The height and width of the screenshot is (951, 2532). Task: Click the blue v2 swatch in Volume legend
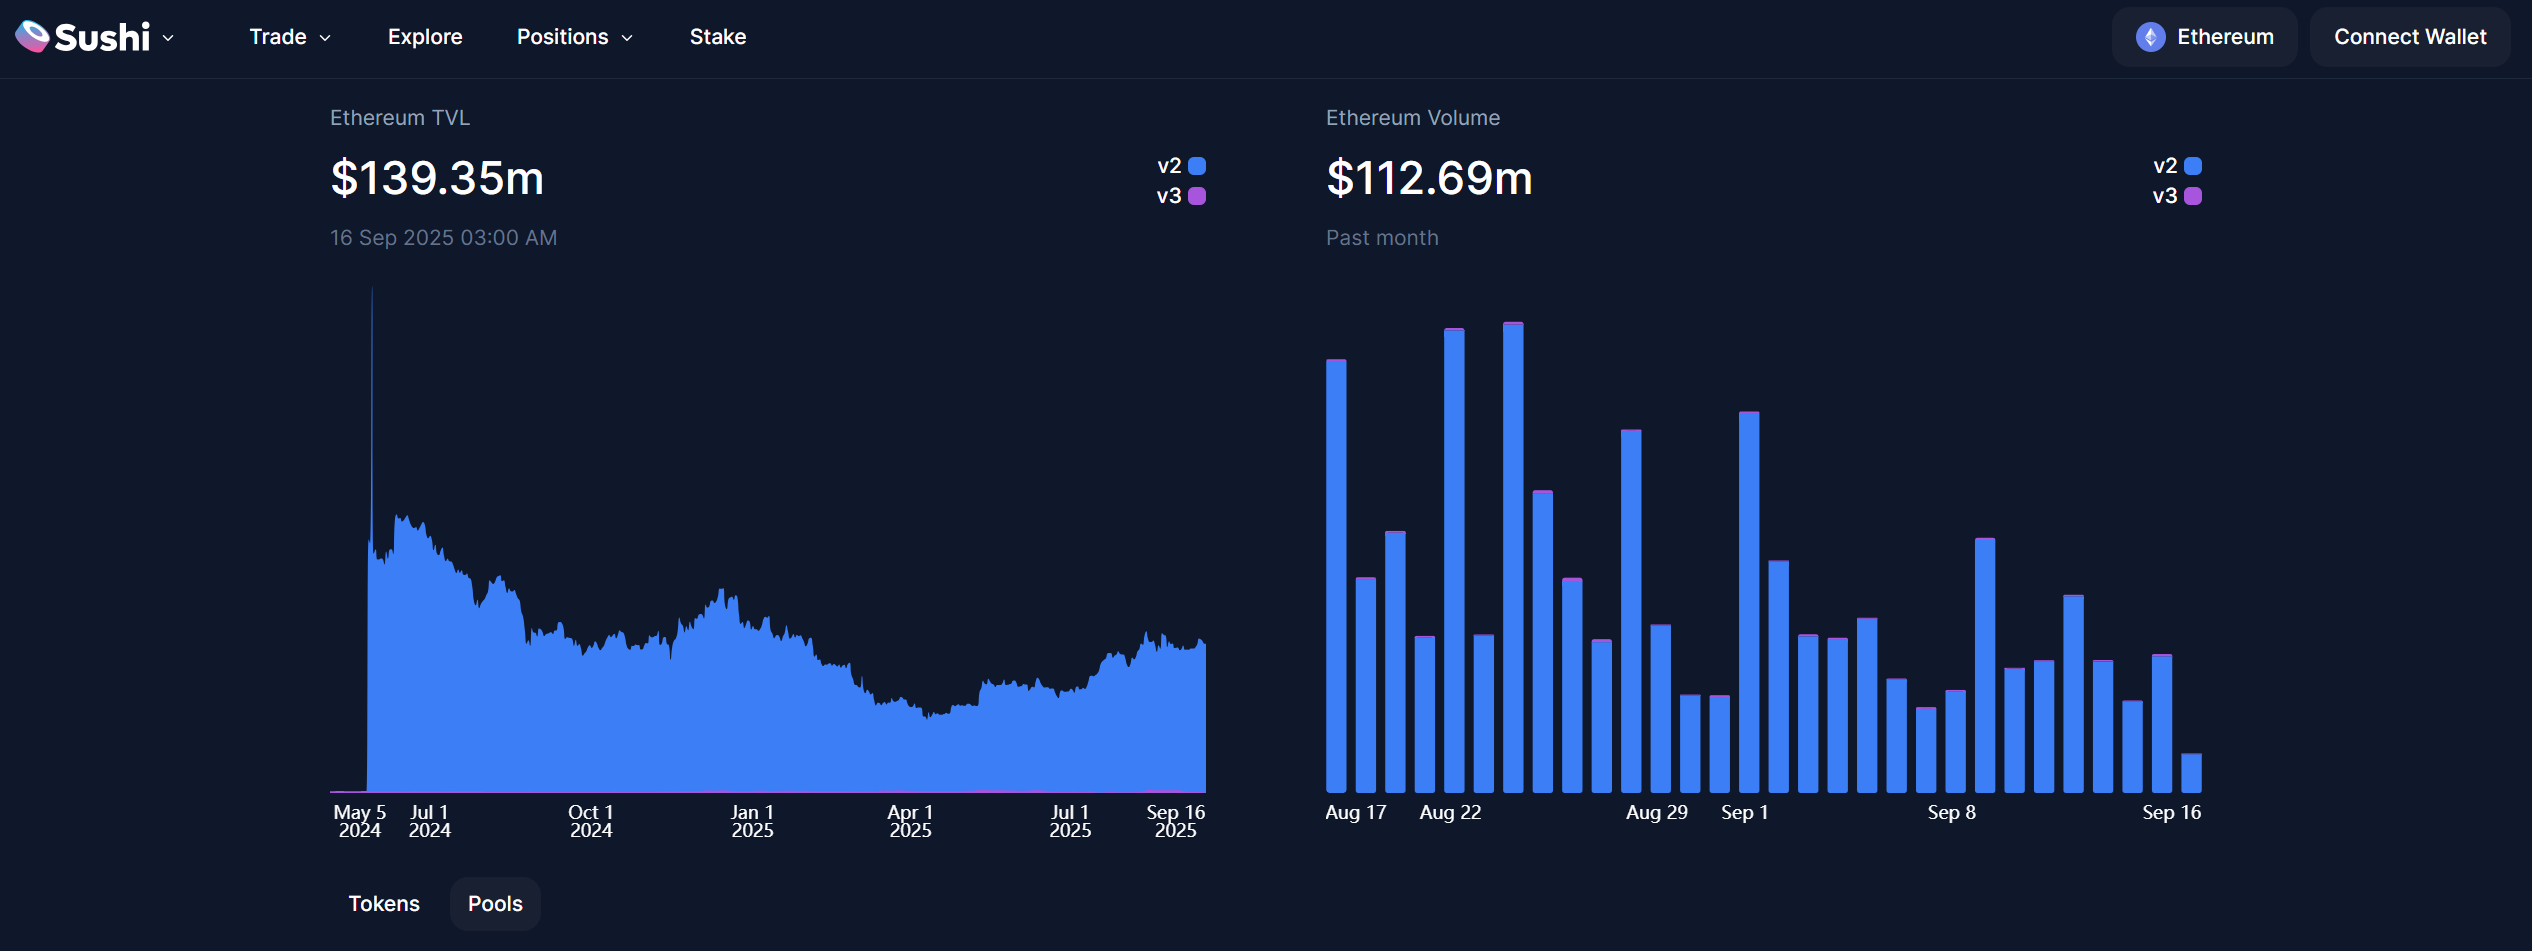pyautogui.click(x=2193, y=166)
